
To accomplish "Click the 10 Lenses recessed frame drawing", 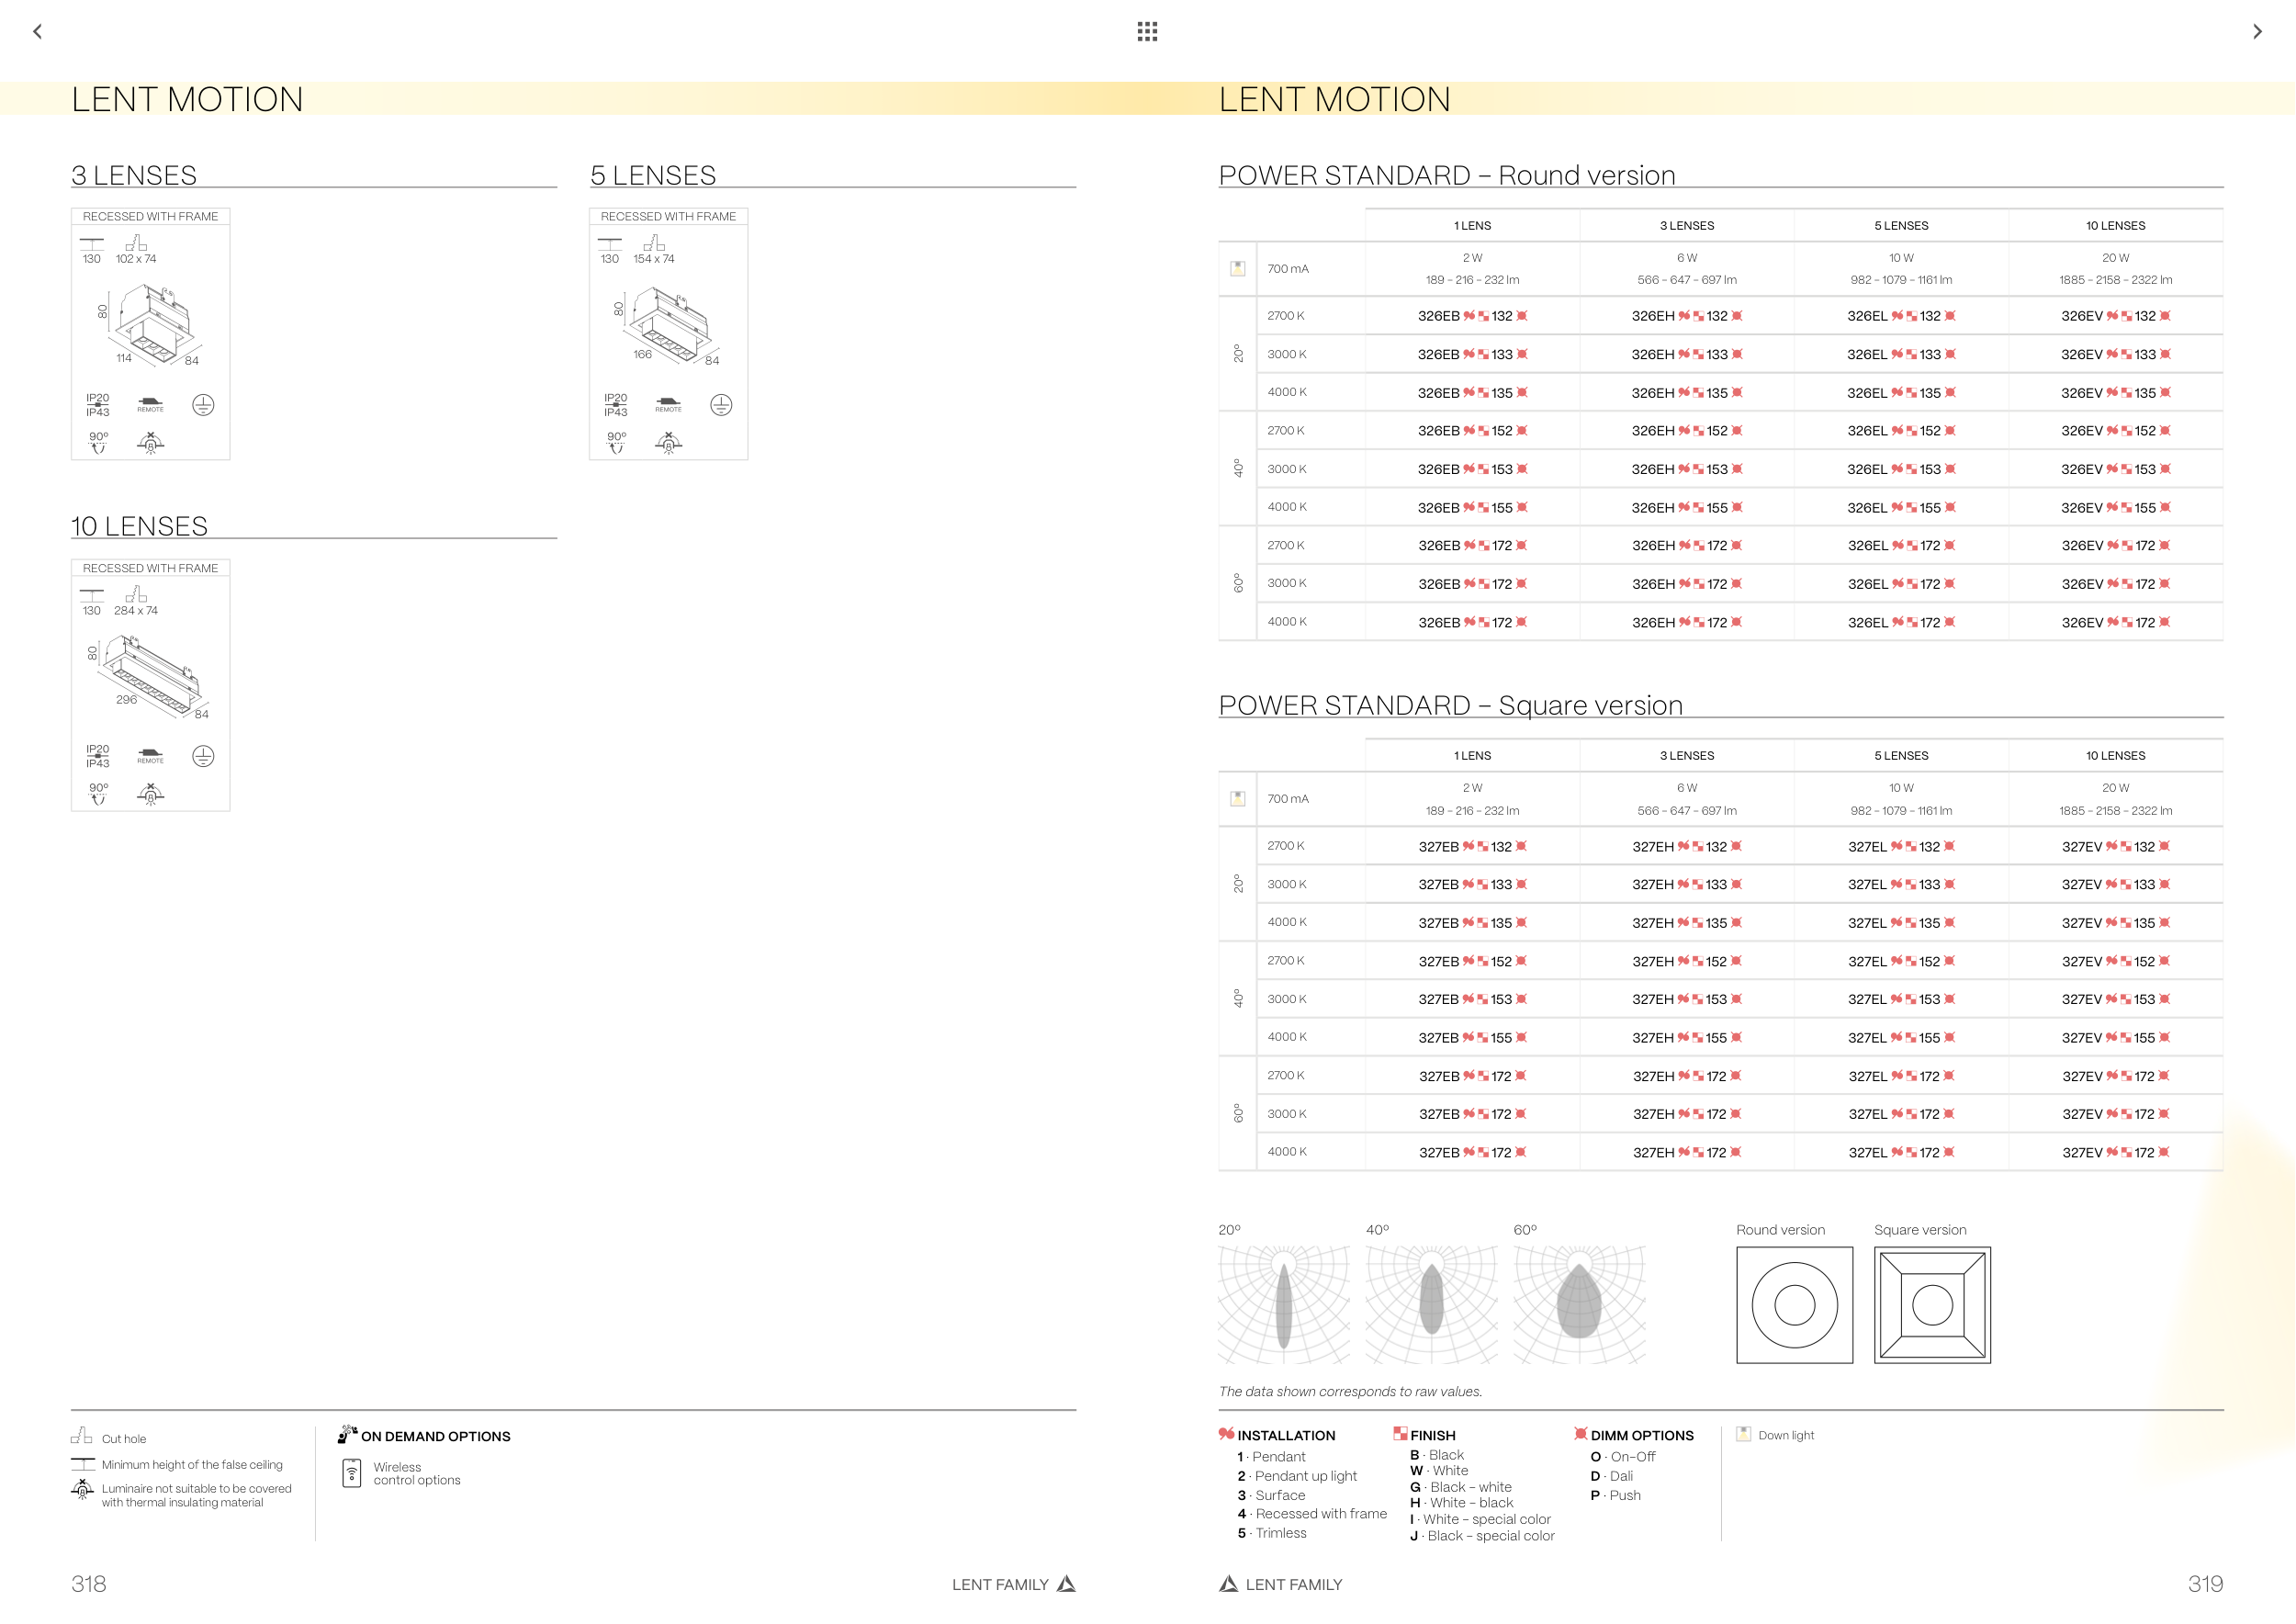I will [x=150, y=677].
